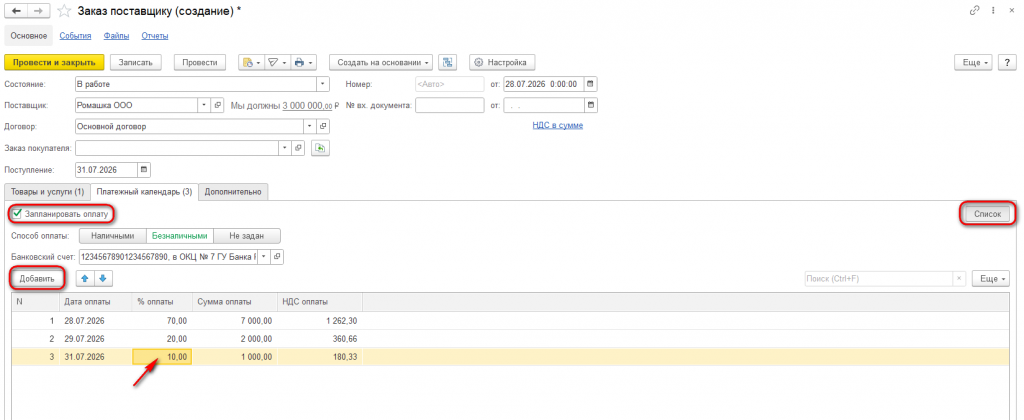
Task: Select the 1 262,30 VAT cell
Action: tap(319, 321)
